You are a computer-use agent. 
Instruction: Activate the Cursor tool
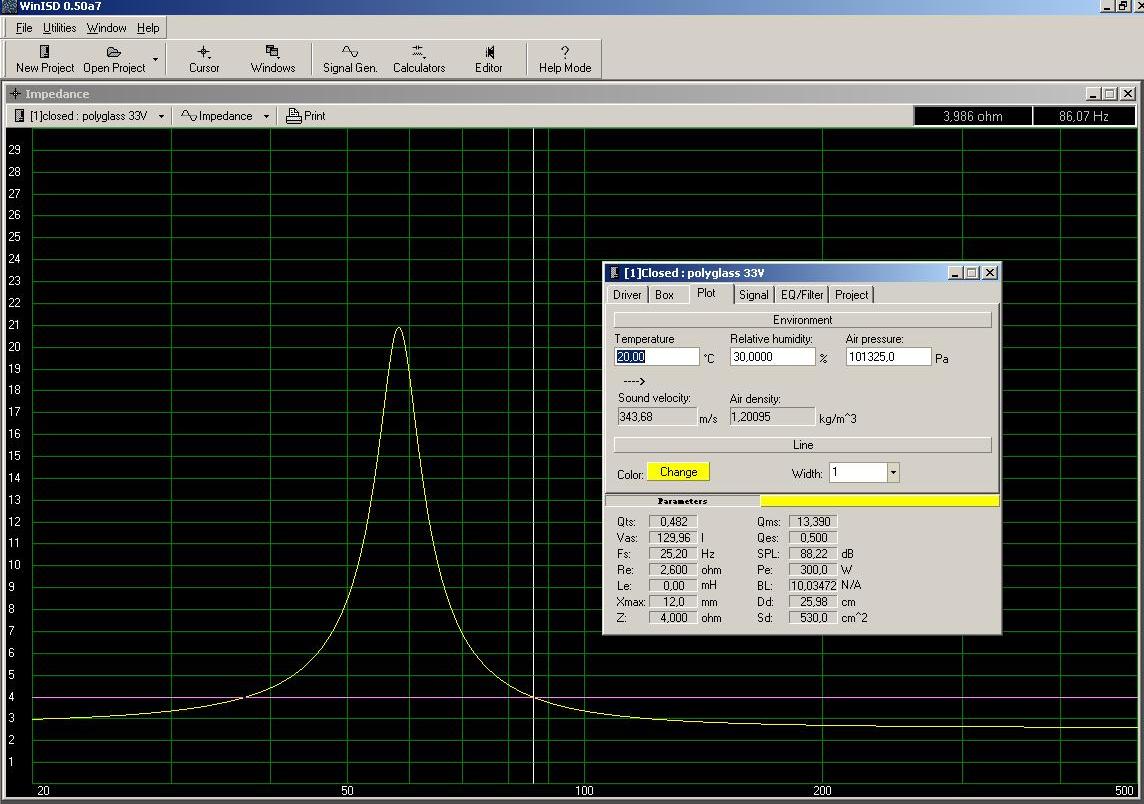(x=204, y=59)
